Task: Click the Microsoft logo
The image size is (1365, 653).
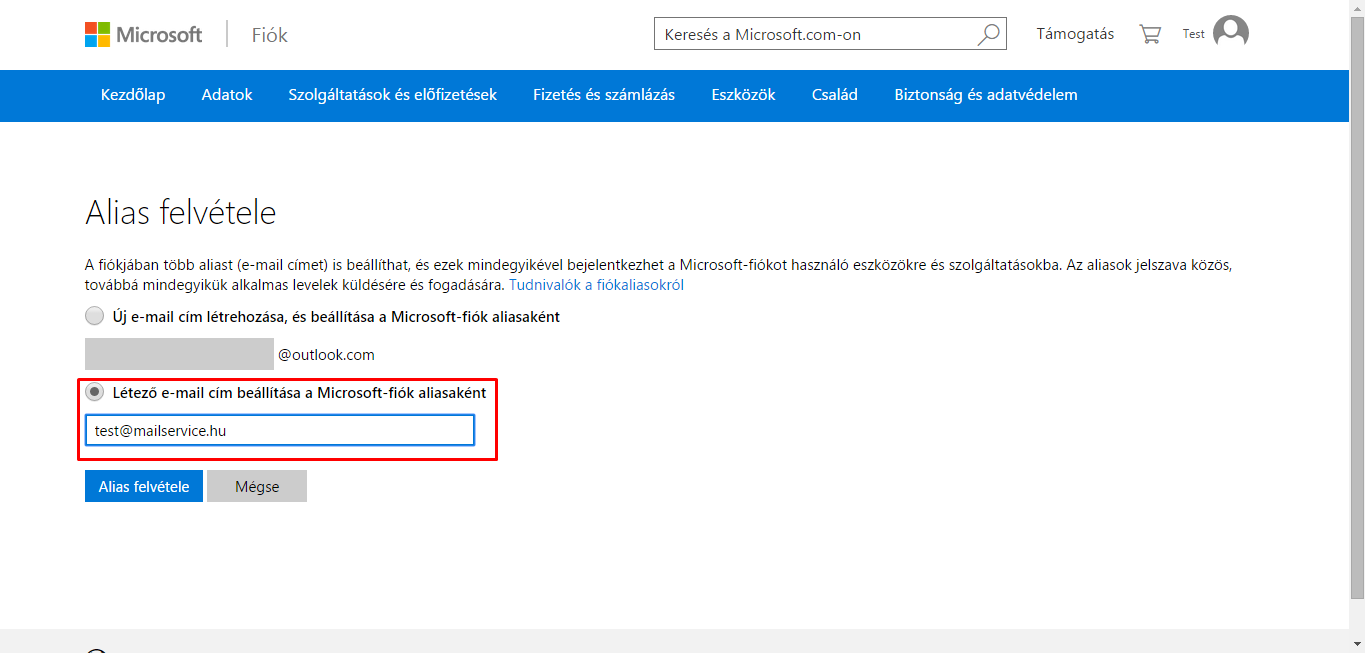Action: (x=143, y=35)
